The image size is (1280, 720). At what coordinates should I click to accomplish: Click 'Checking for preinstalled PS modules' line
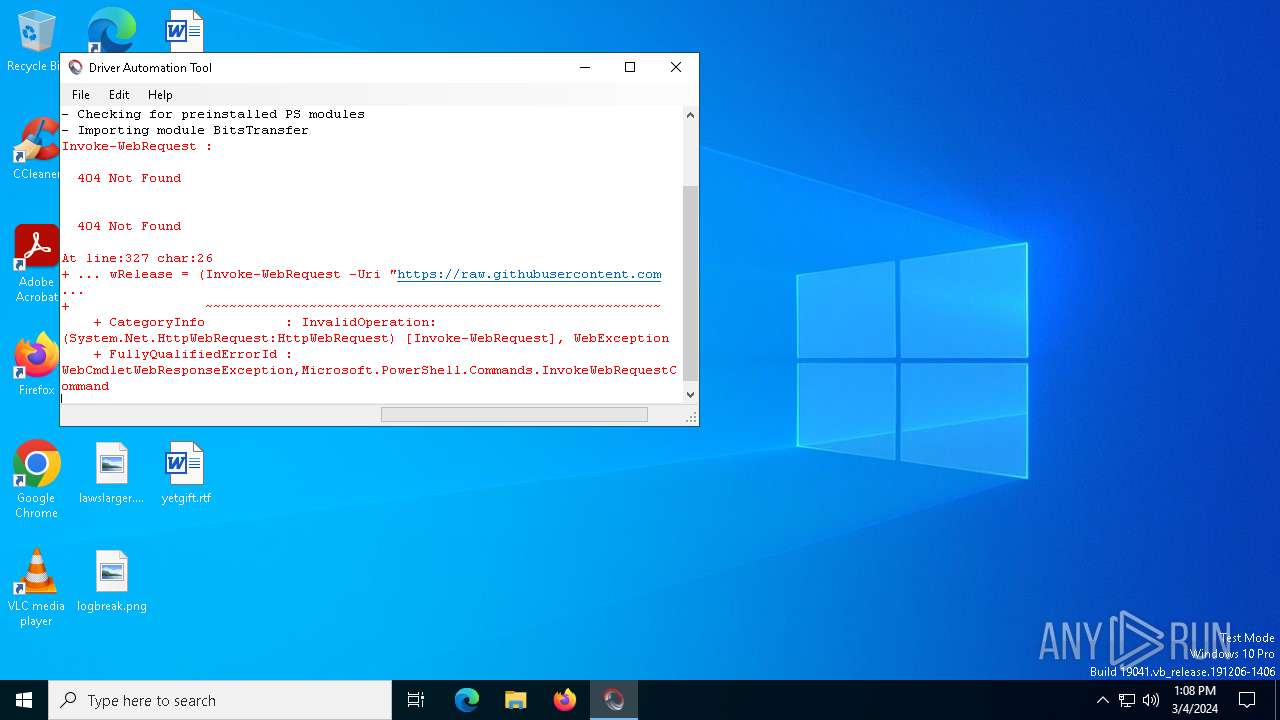pos(213,114)
